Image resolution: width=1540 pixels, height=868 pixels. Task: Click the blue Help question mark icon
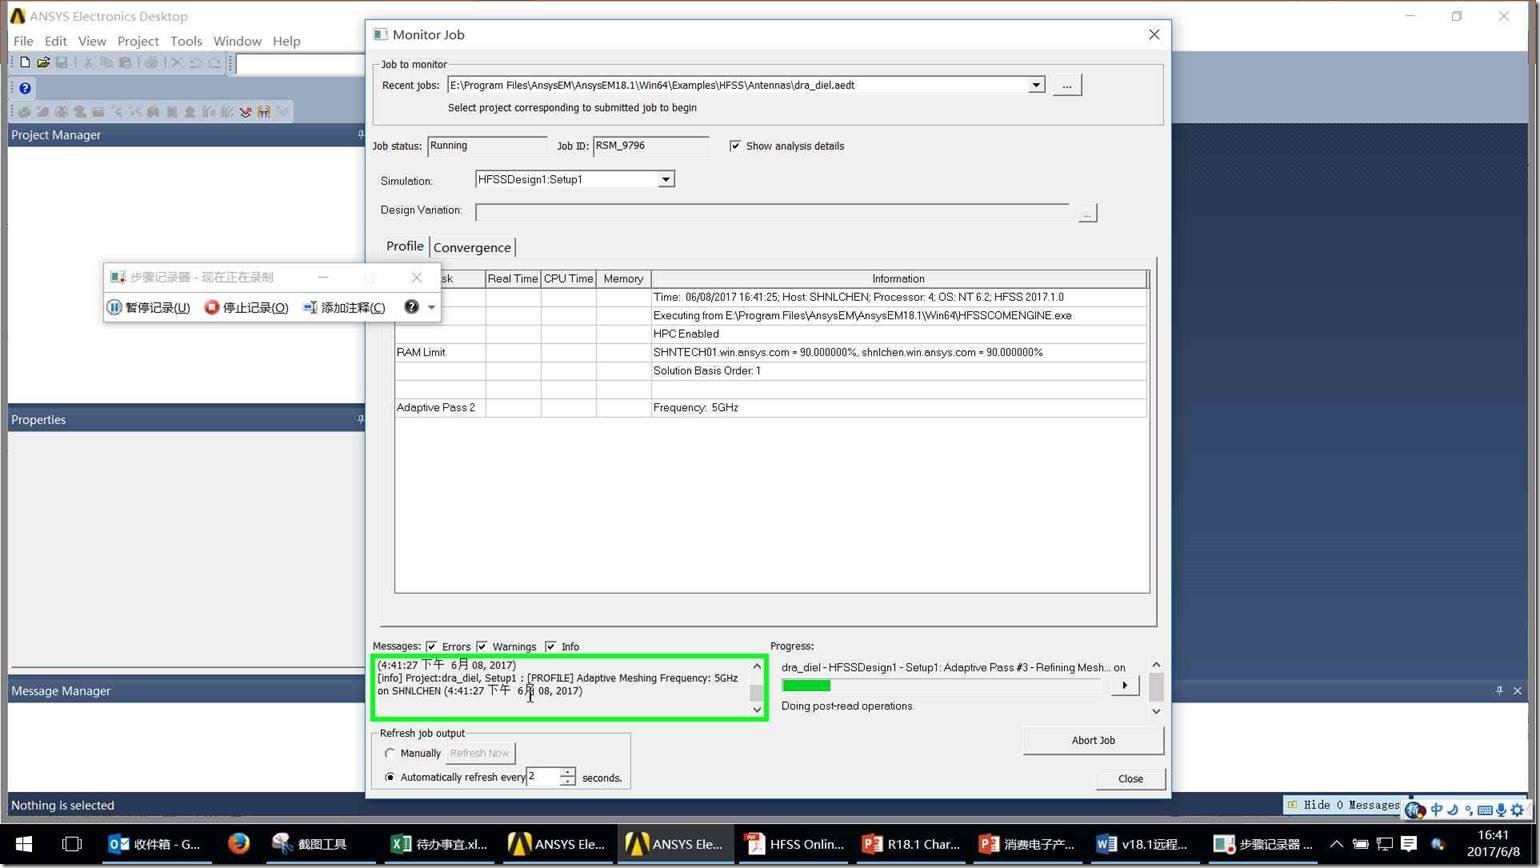click(x=25, y=88)
